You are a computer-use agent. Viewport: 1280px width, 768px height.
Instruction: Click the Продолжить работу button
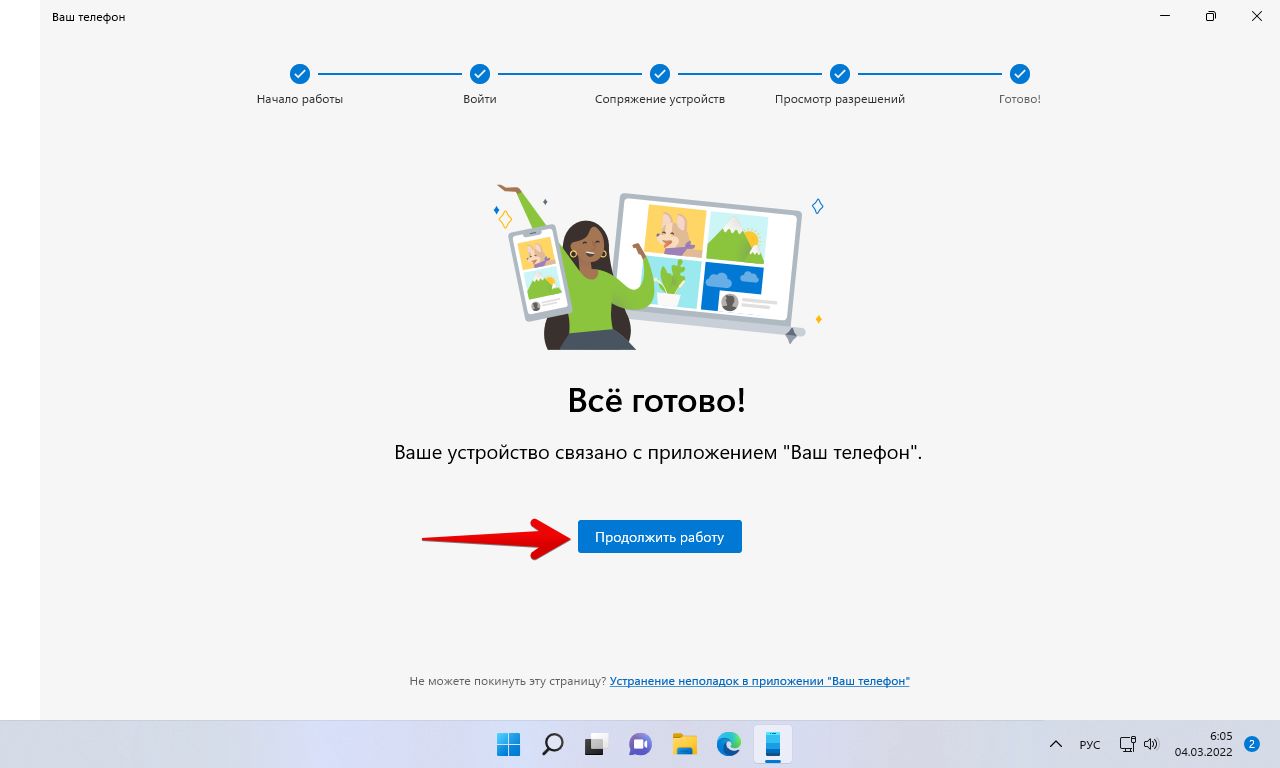[659, 537]
